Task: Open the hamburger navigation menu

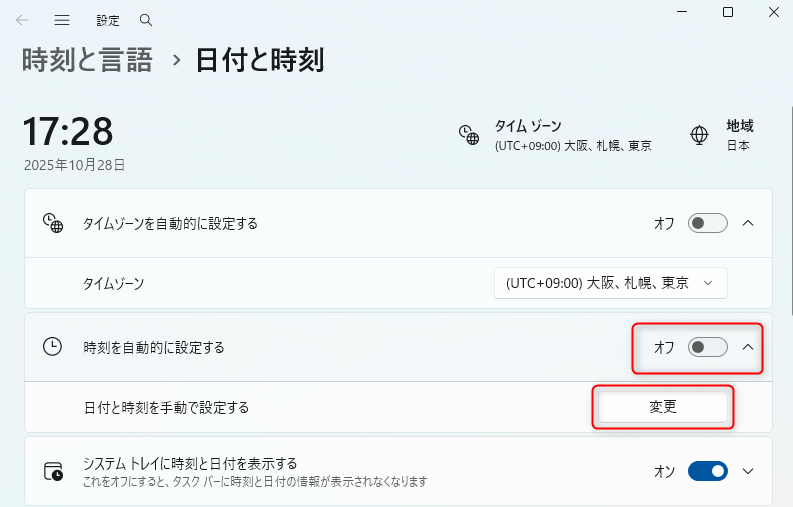Action: point(62,20)
